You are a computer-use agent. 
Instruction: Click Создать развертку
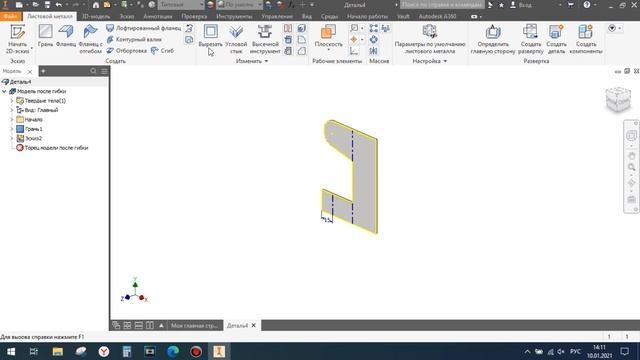(531, 39)
